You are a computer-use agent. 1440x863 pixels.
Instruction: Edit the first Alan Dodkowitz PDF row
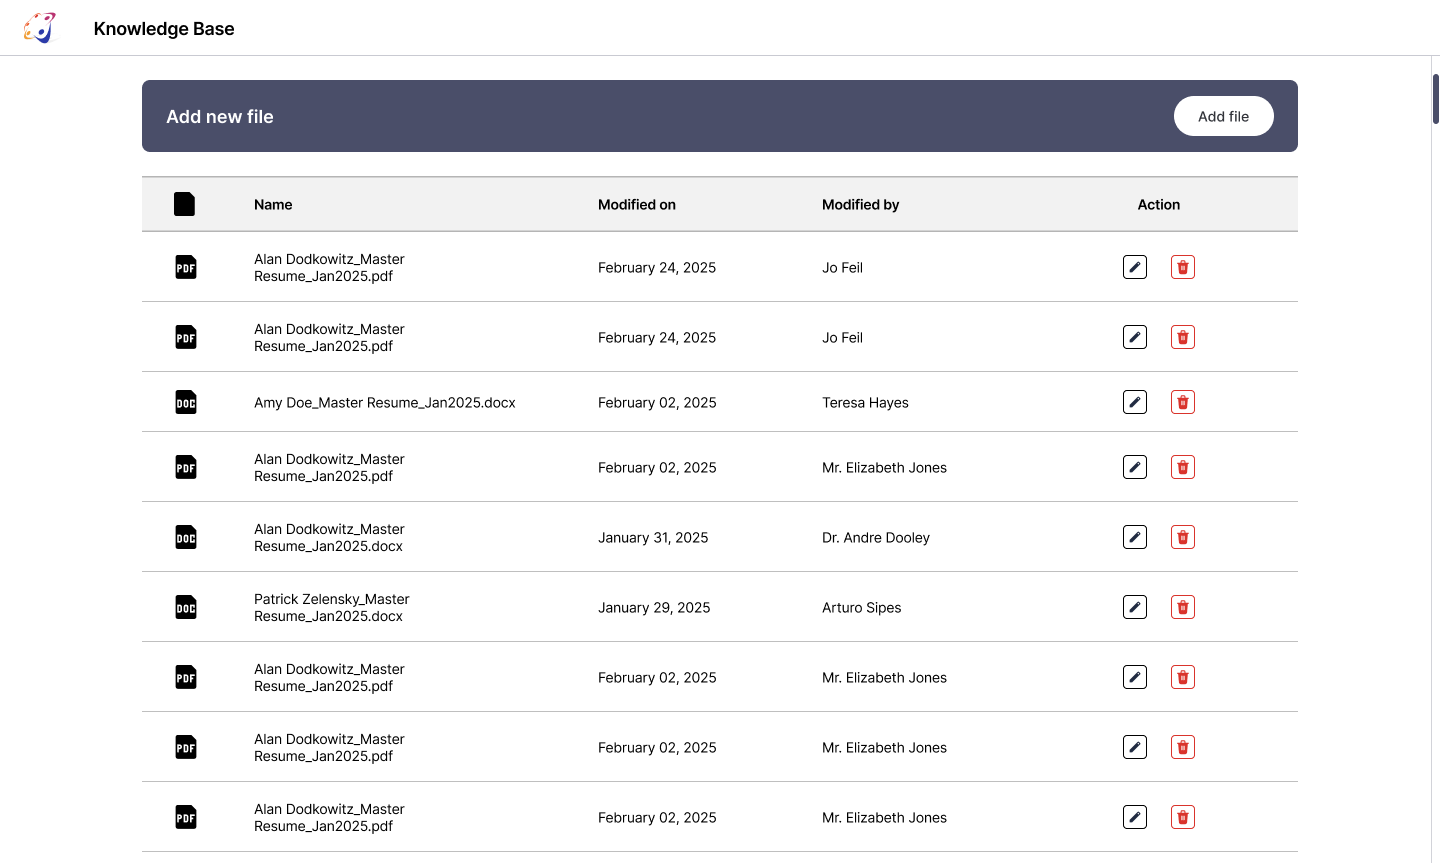pos(1135,267)
